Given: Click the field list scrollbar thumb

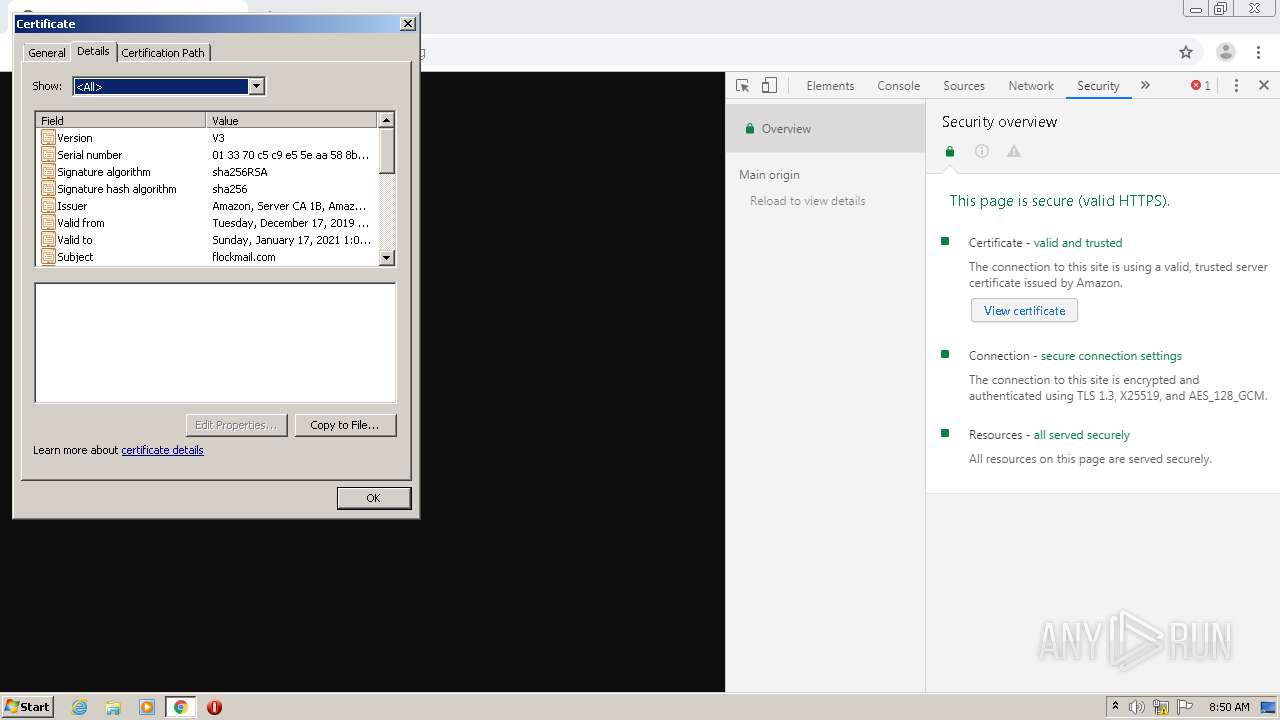Looking at the screenshot, I should pos(387,150).
